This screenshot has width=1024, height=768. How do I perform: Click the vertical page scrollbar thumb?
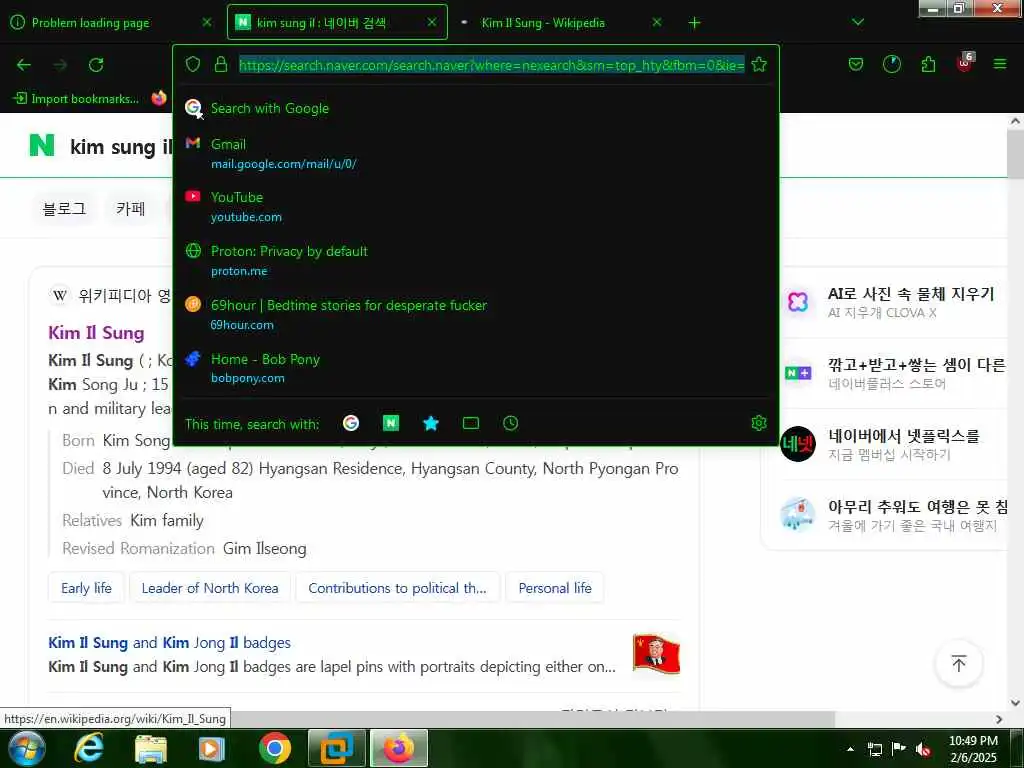pos(1016,153)
